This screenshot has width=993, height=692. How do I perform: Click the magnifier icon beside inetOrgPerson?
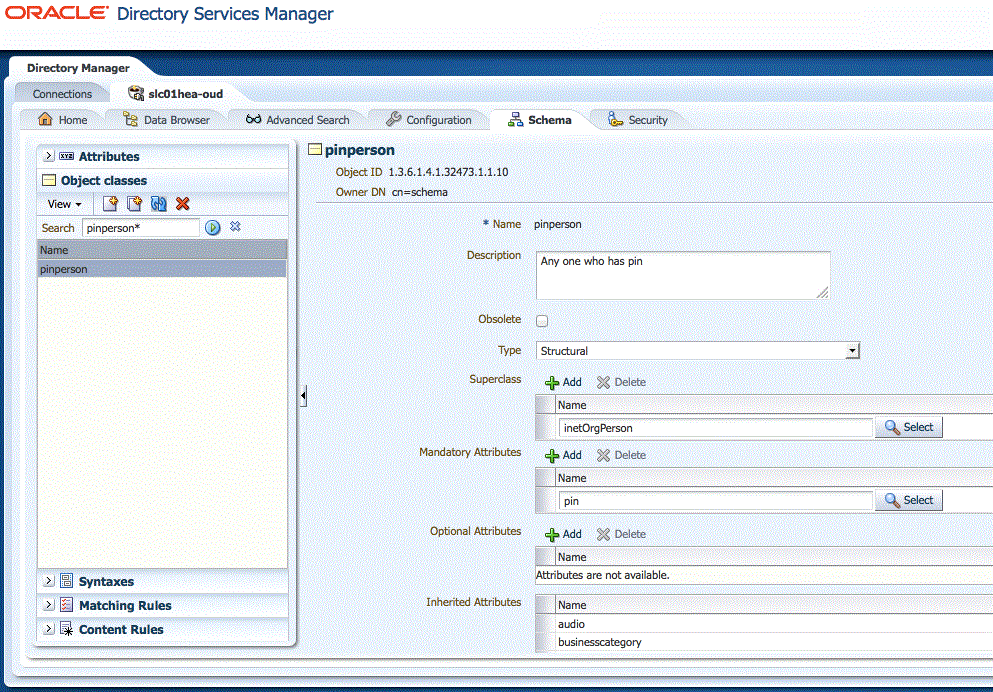pyautogui.click(x=892, y=427)
